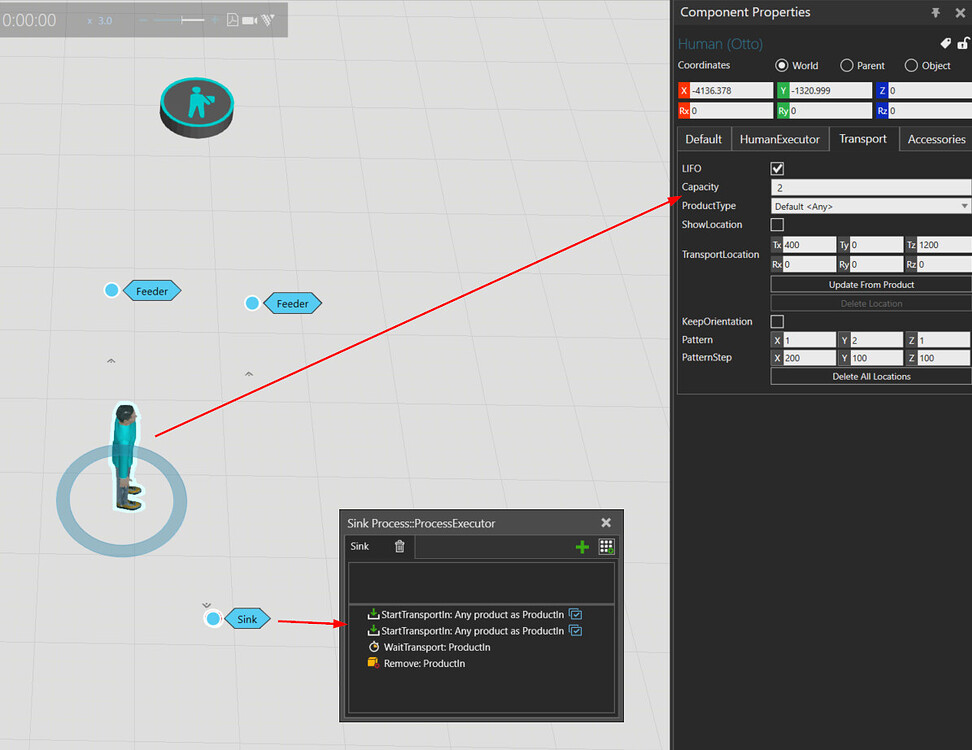Click the Delete All Locations button
The image size is (972, 750).
pos(869,376)
